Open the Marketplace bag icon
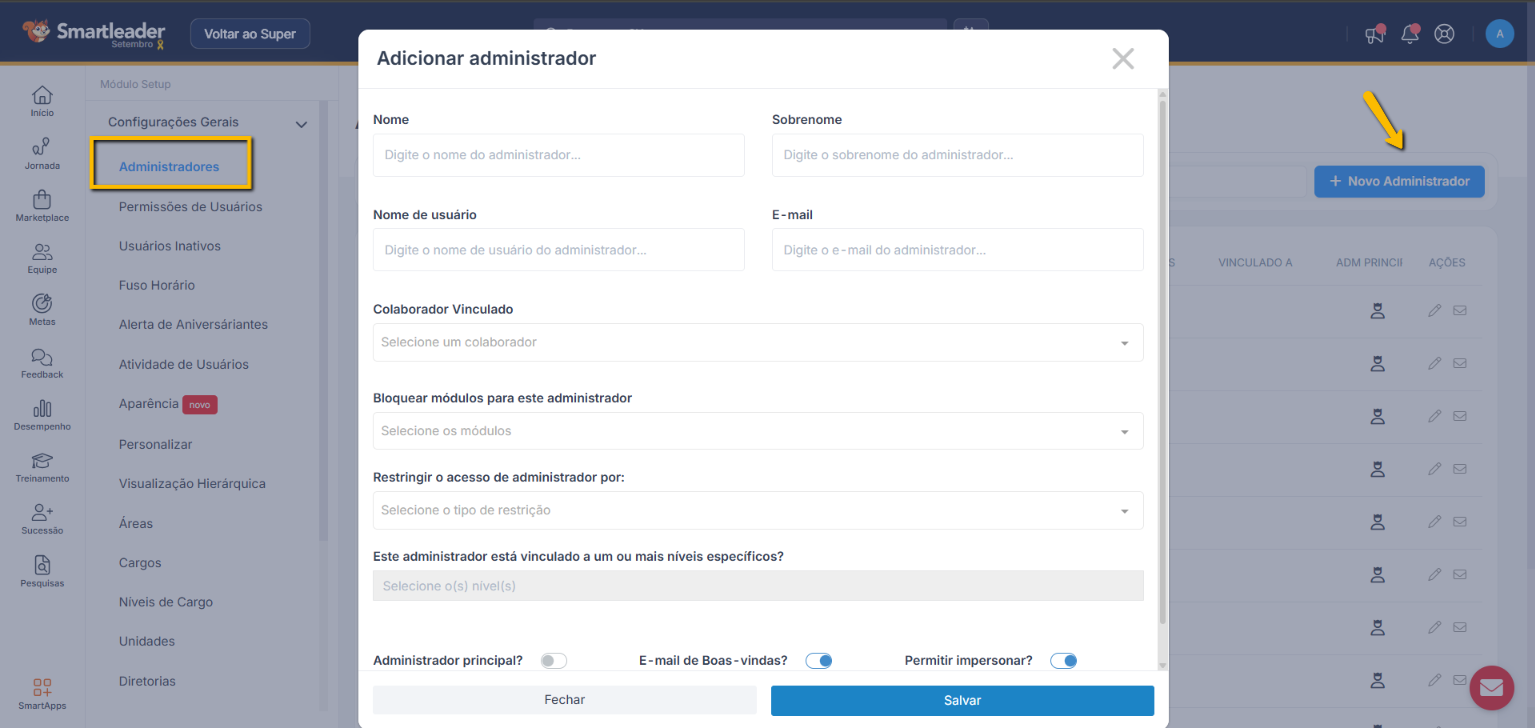This screenshot has height=728, width=1535. pos(42,200)
